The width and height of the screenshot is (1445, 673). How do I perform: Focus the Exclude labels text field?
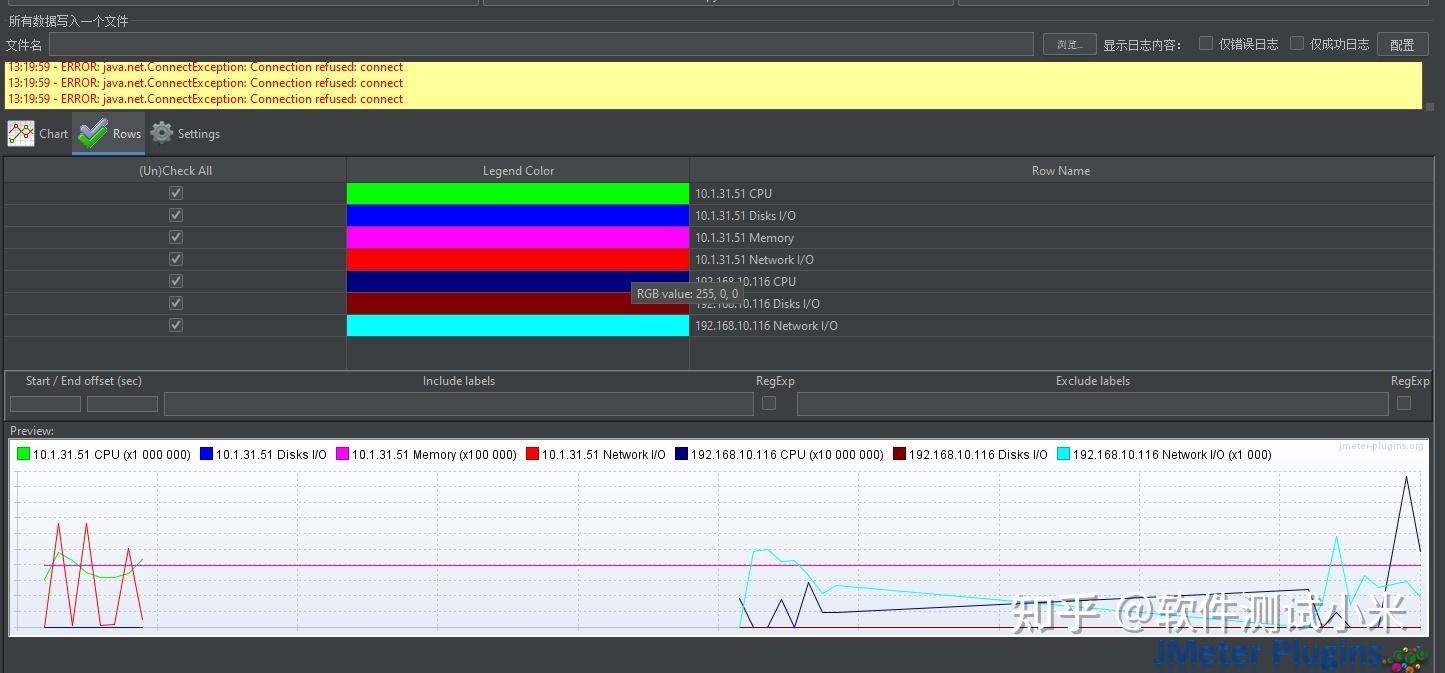click(1093, 403)
